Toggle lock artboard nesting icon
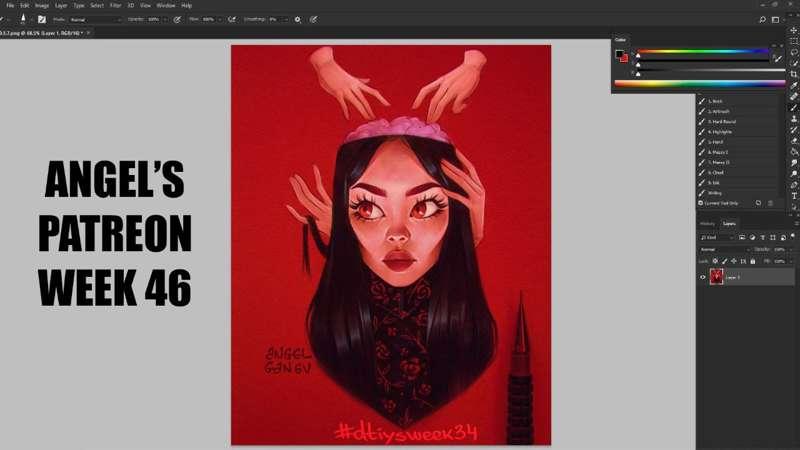 pyautogui.click(x=743, y=261)
